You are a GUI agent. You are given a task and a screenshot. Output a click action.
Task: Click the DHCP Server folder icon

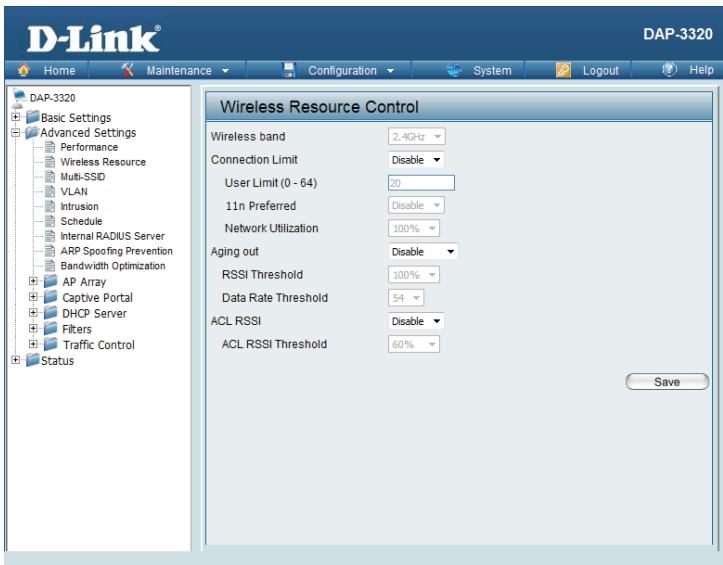pos(51,313)
